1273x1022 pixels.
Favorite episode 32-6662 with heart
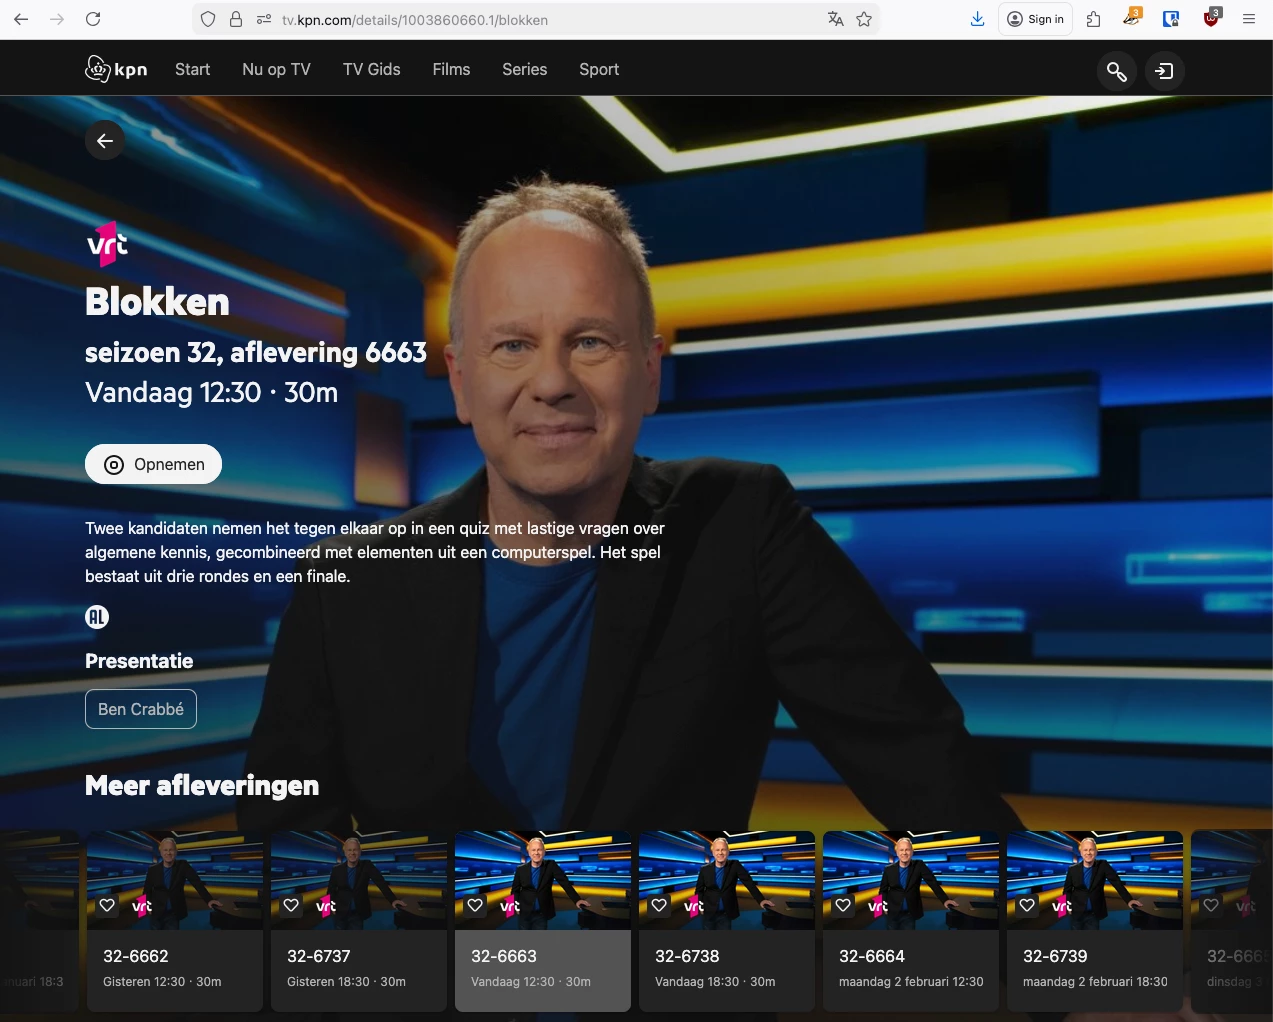(x=107, y=905)
